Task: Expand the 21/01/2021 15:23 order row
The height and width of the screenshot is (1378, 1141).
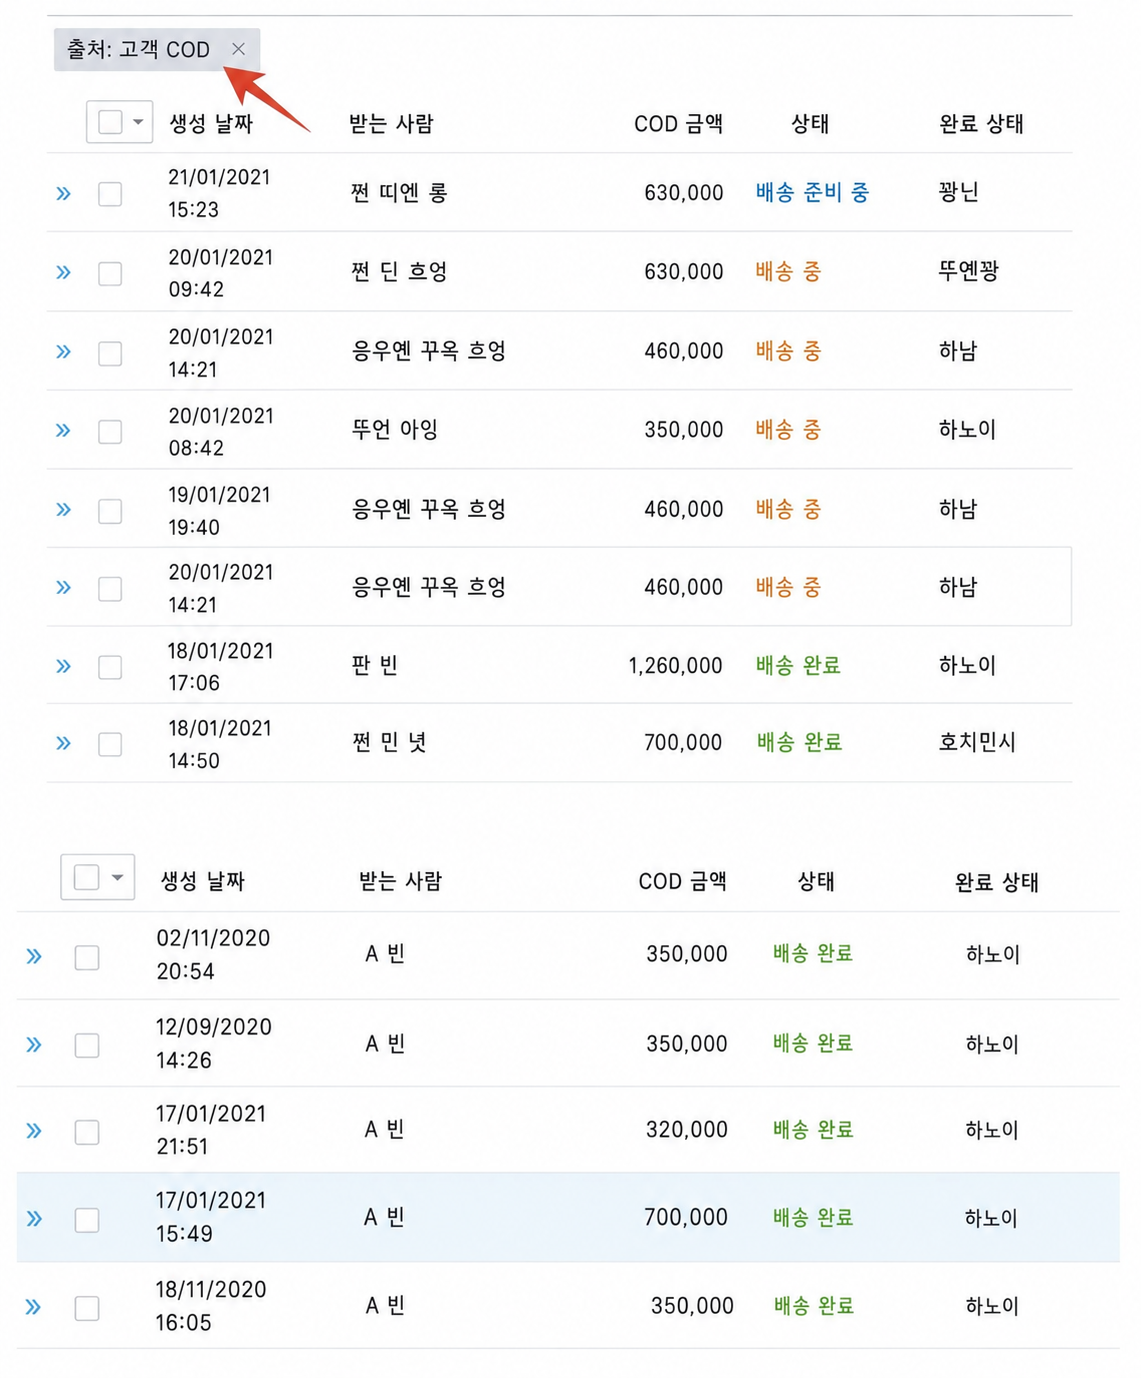Action: (64, 193)
